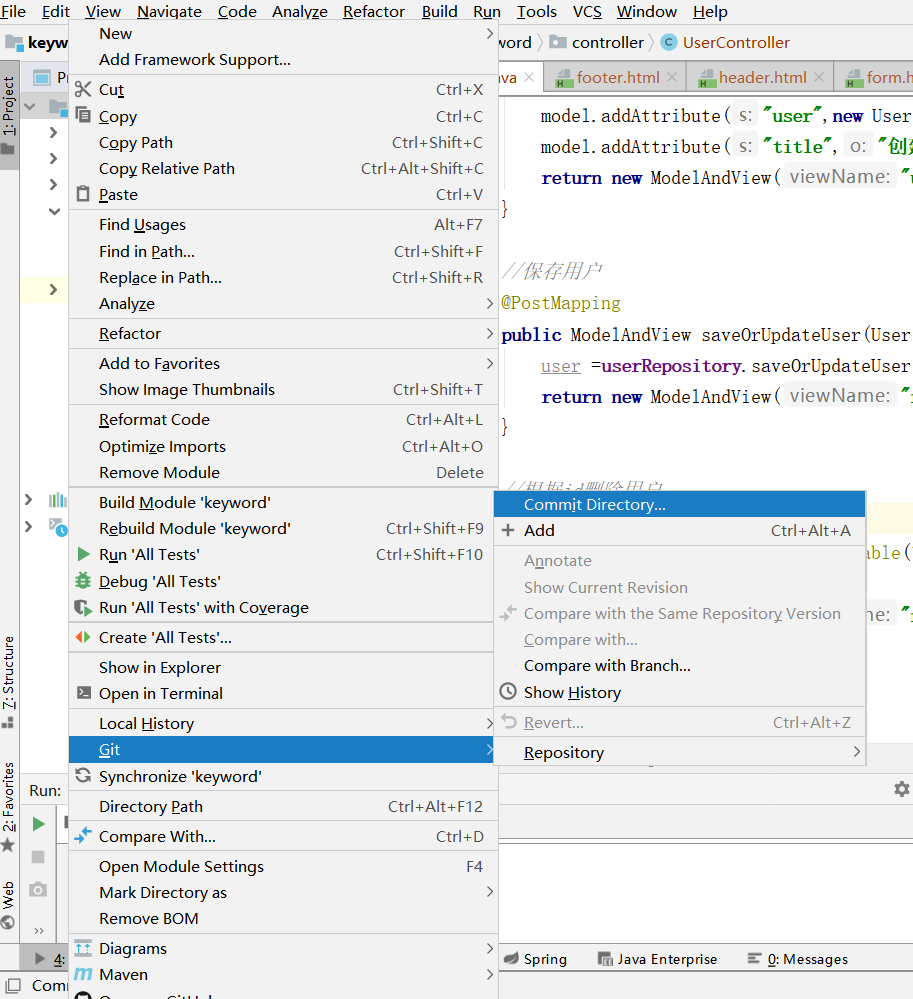Click controller folder in breadcrumb
Image resolution: width=913 pixels, height=999 pixels.
pos(597,42)
